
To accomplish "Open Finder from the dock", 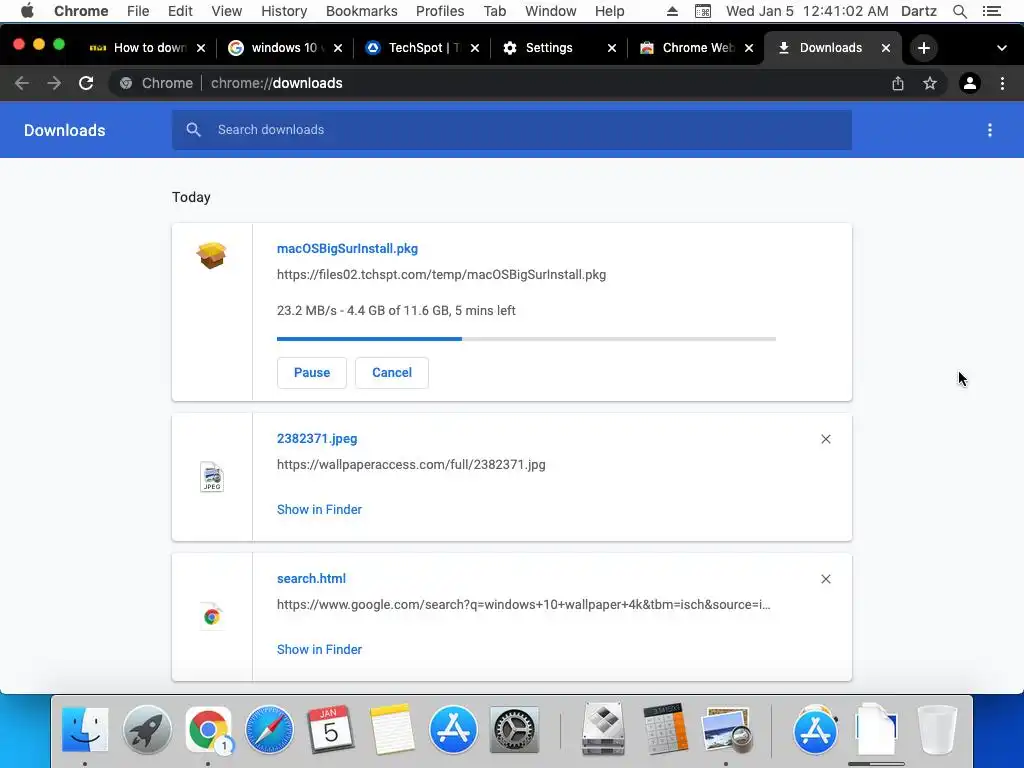I will click(85, 729).
